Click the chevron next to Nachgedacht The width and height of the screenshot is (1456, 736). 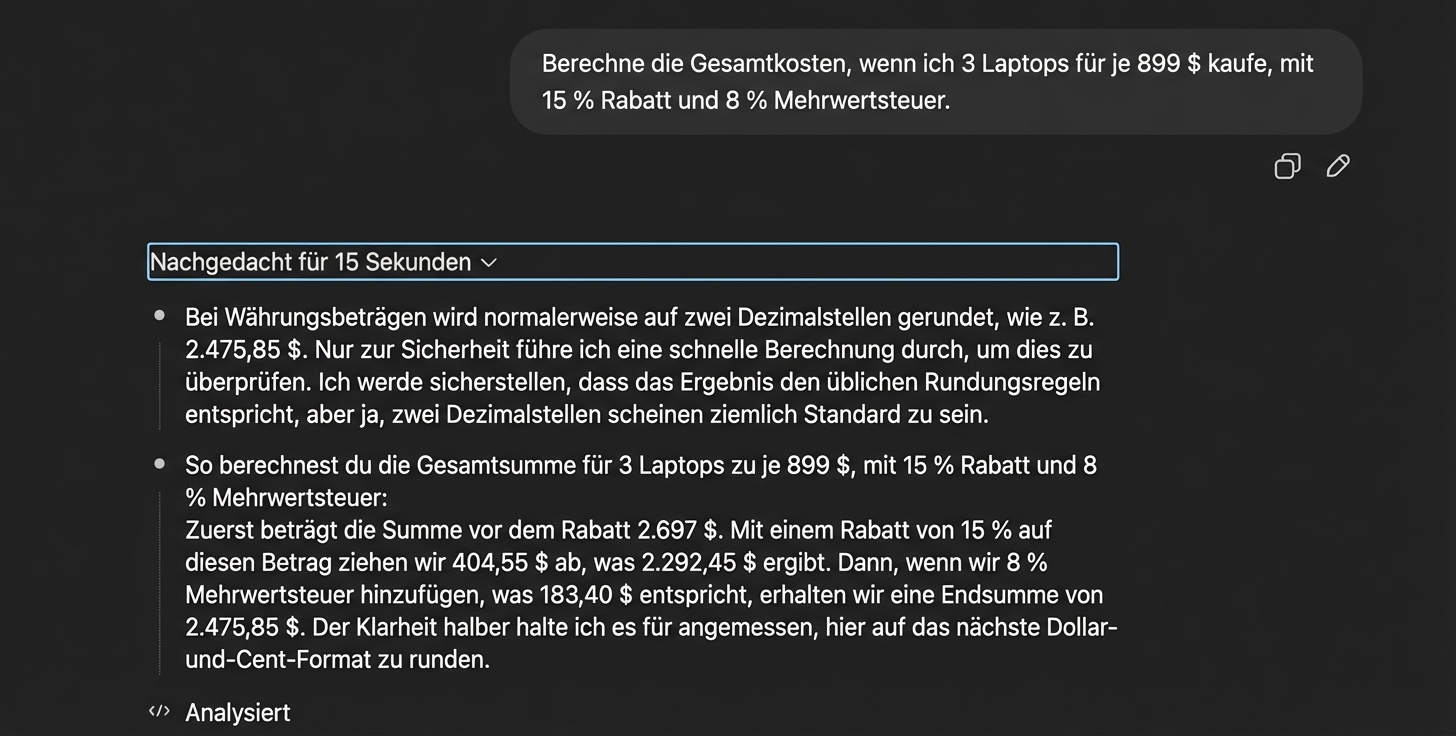pyautogui.click(x=489, y=263)
